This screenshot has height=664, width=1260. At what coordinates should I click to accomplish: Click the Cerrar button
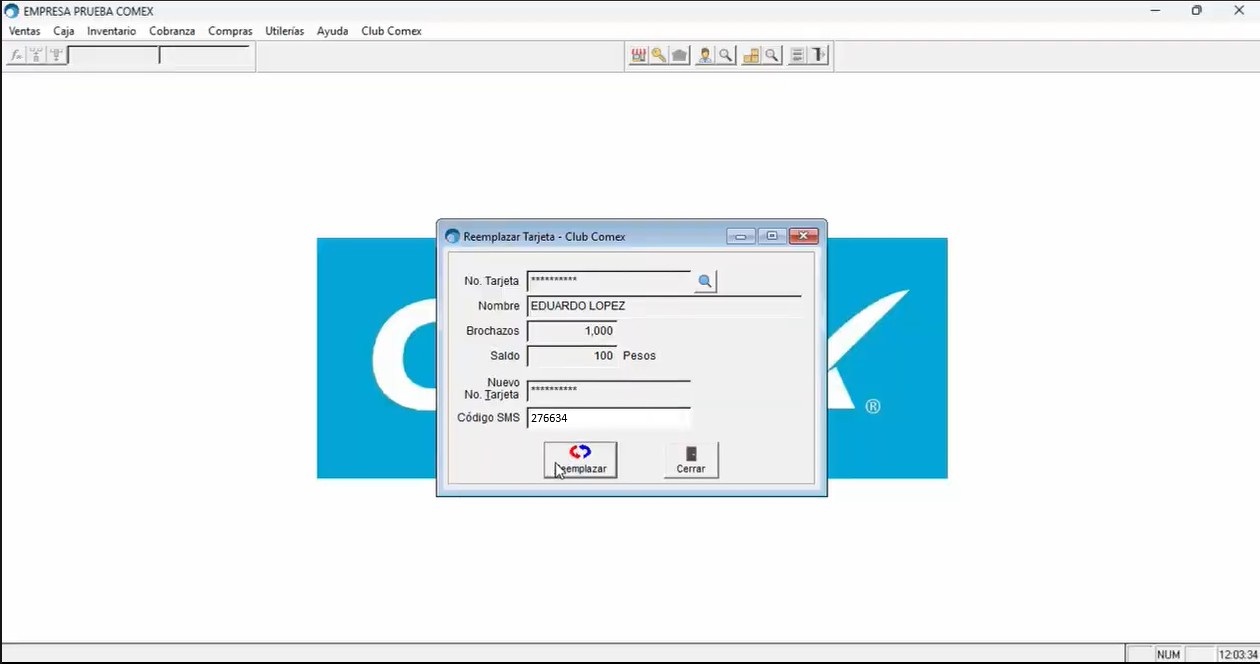691,460
